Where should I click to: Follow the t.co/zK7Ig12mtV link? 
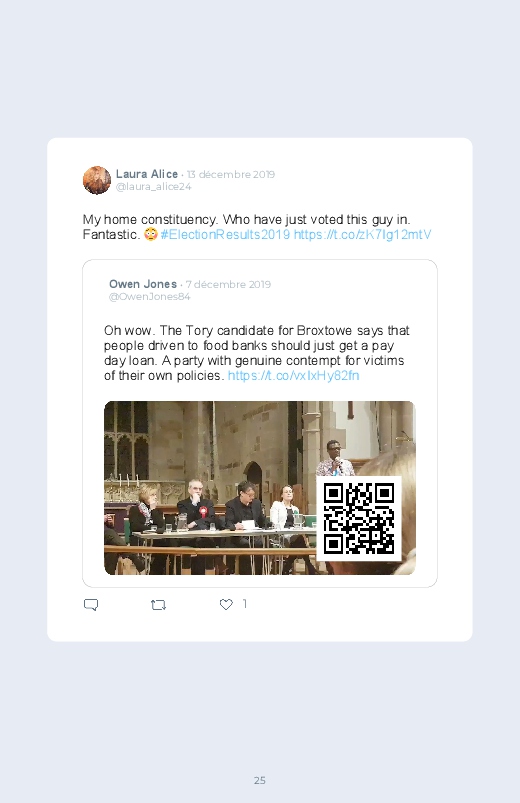point(362,235)
